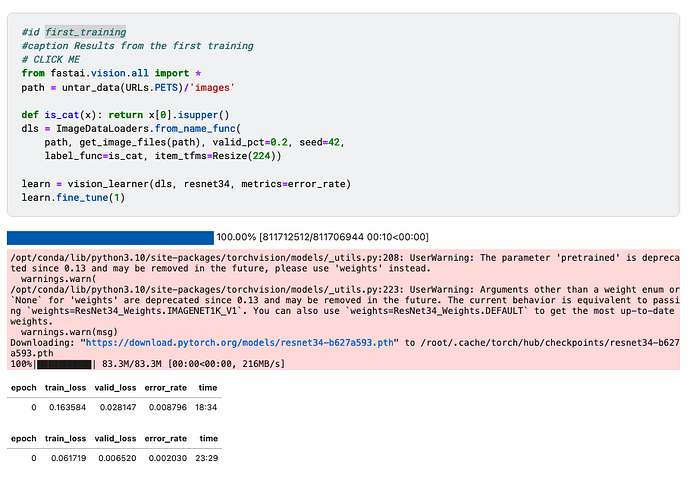This screenshot has height=477, width=690.
Task: Click the '# CLICK ME' comment line
Action: point(51,59)
